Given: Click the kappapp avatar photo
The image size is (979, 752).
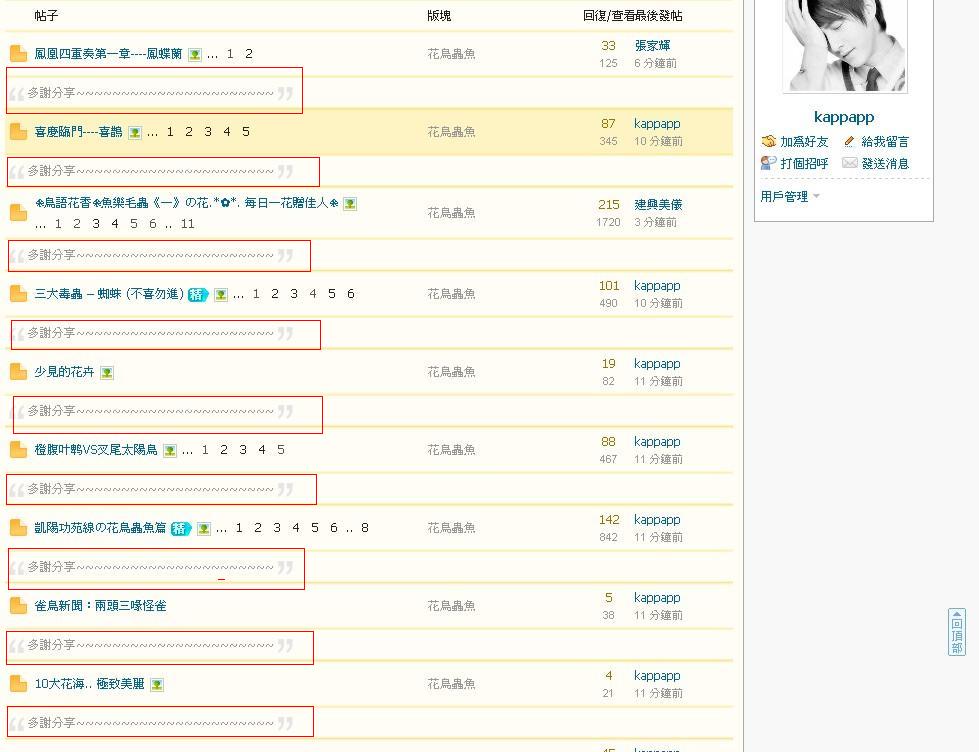Looking at the screenshot, I should click(845, 45).
